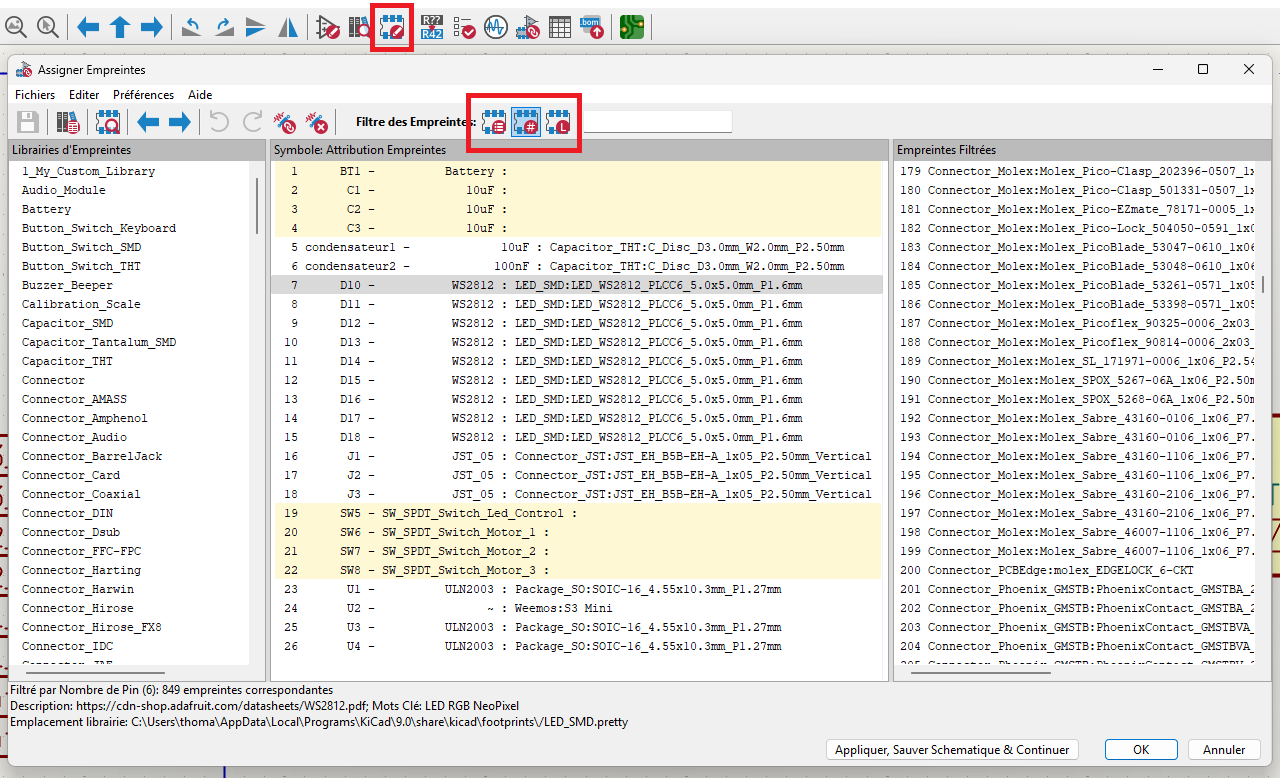This screenshot has width=1280, height=778.
Task: Open Assign Footprints tool in schematic toolbar
Action: pos(527,28)
